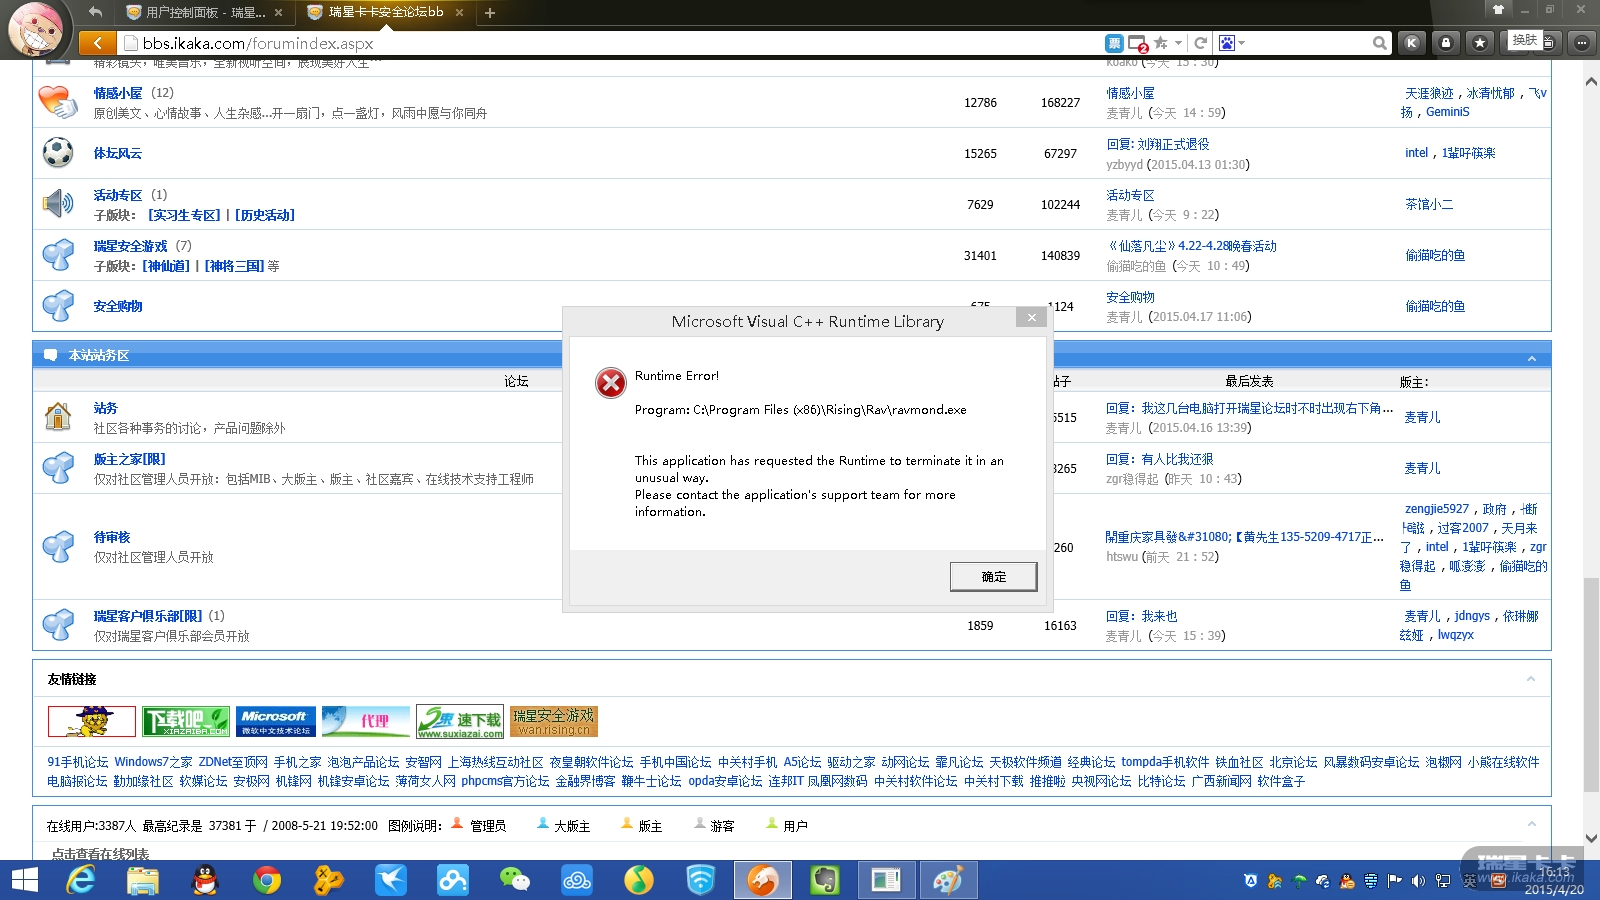Open a new browser tab
Image resolution: width=1600 pixels, height=900 pixels.
point(490,13)
